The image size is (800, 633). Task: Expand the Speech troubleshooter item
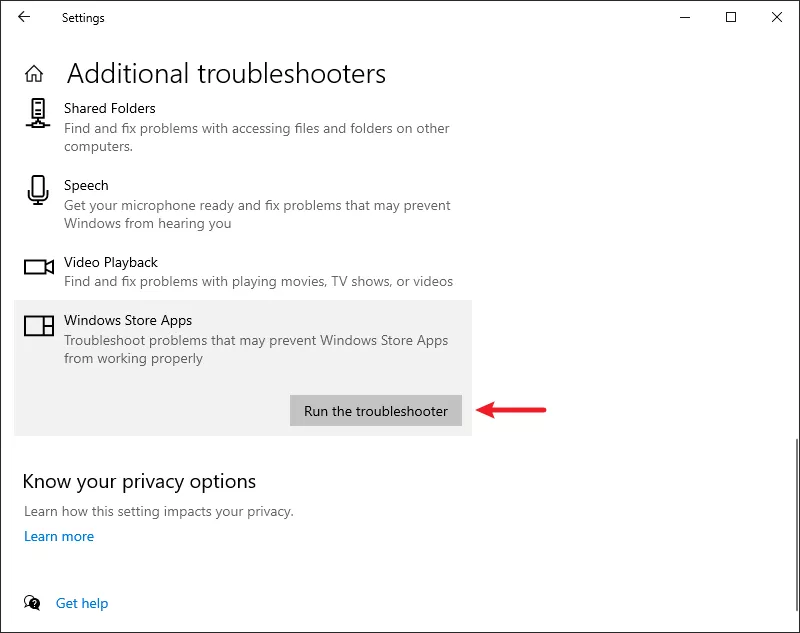(243, 204)
